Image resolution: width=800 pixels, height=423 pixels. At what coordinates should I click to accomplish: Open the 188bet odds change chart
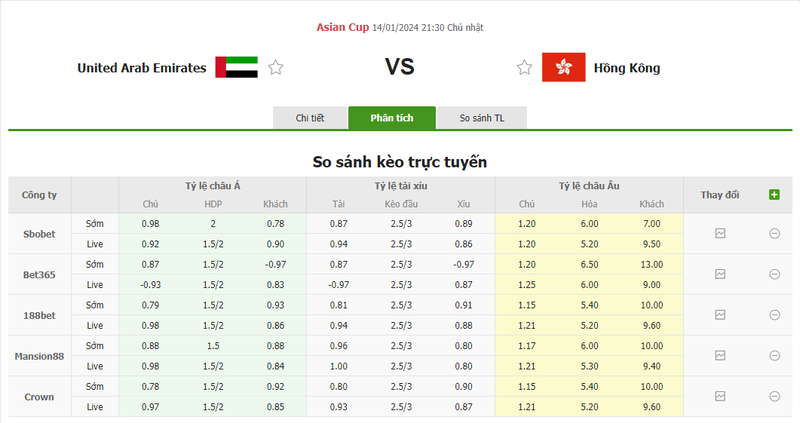click(720, 315)
